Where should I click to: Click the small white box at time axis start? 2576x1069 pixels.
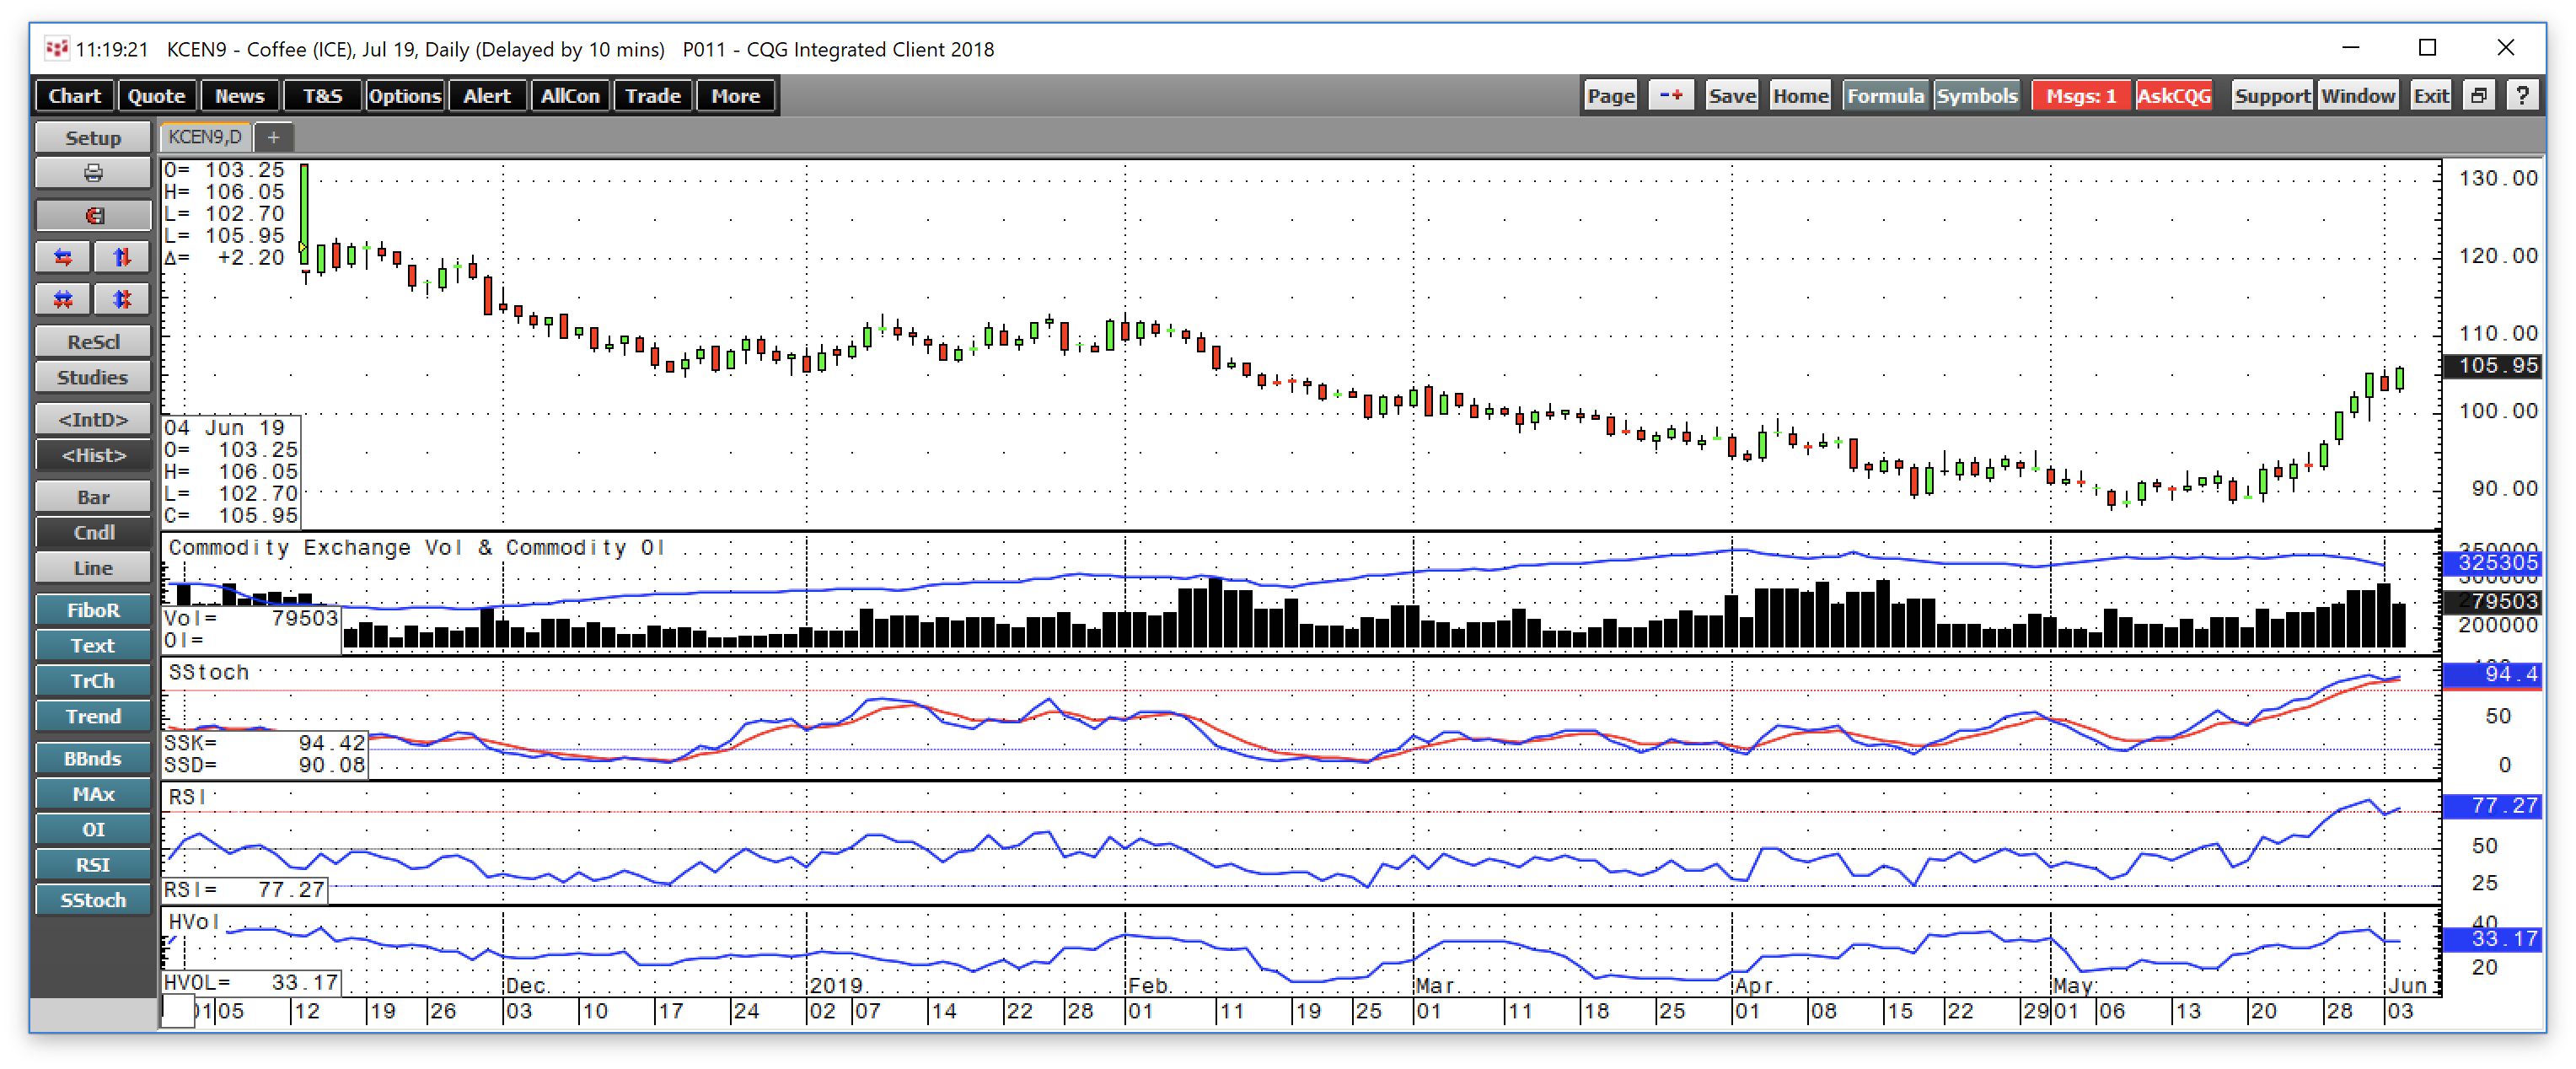[178, 1011]
